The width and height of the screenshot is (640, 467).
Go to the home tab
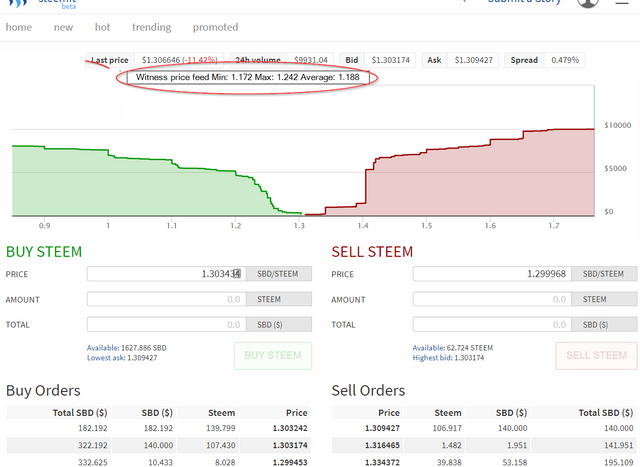(19, 27)
